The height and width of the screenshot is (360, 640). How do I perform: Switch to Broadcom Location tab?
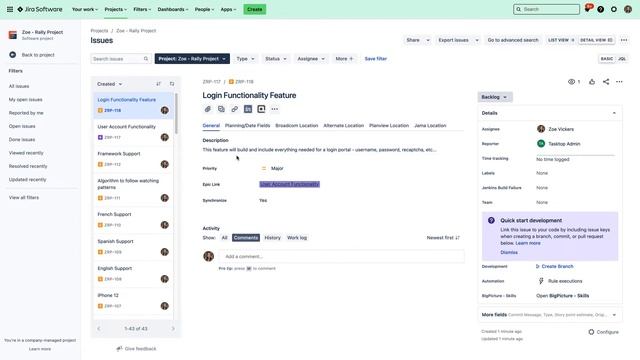point(296,126)
